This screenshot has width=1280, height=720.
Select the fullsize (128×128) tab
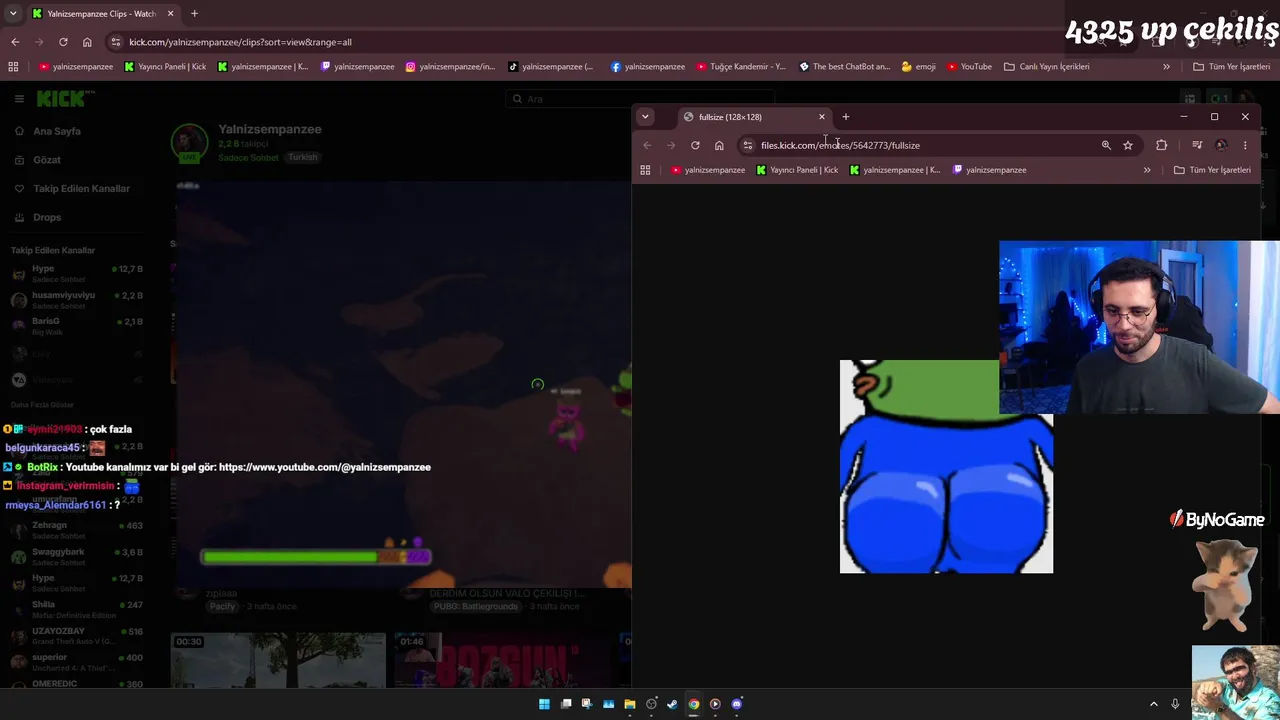755,117
